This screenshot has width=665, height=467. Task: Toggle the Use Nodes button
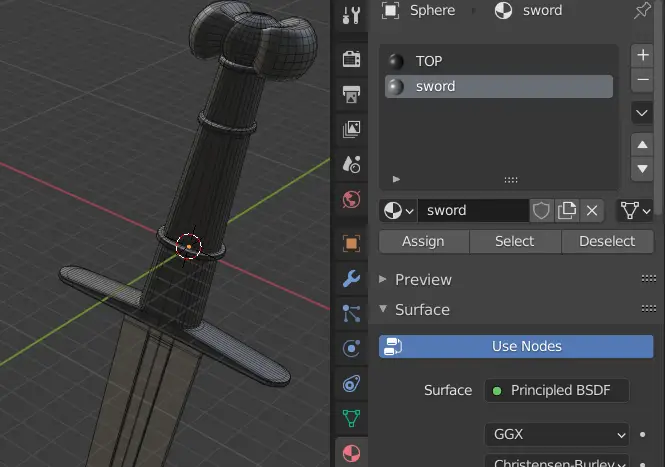516,346
